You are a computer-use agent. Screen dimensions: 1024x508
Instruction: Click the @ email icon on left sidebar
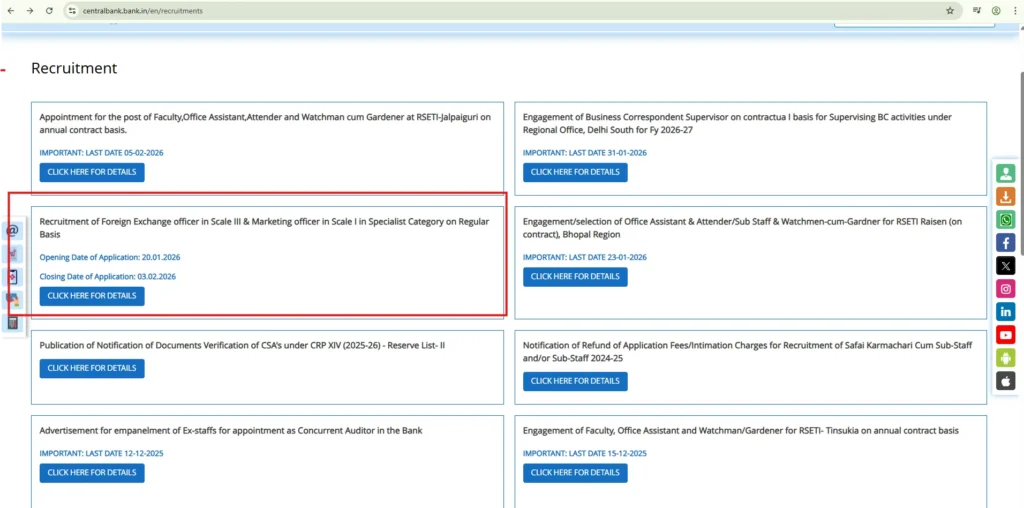[13, 230]
